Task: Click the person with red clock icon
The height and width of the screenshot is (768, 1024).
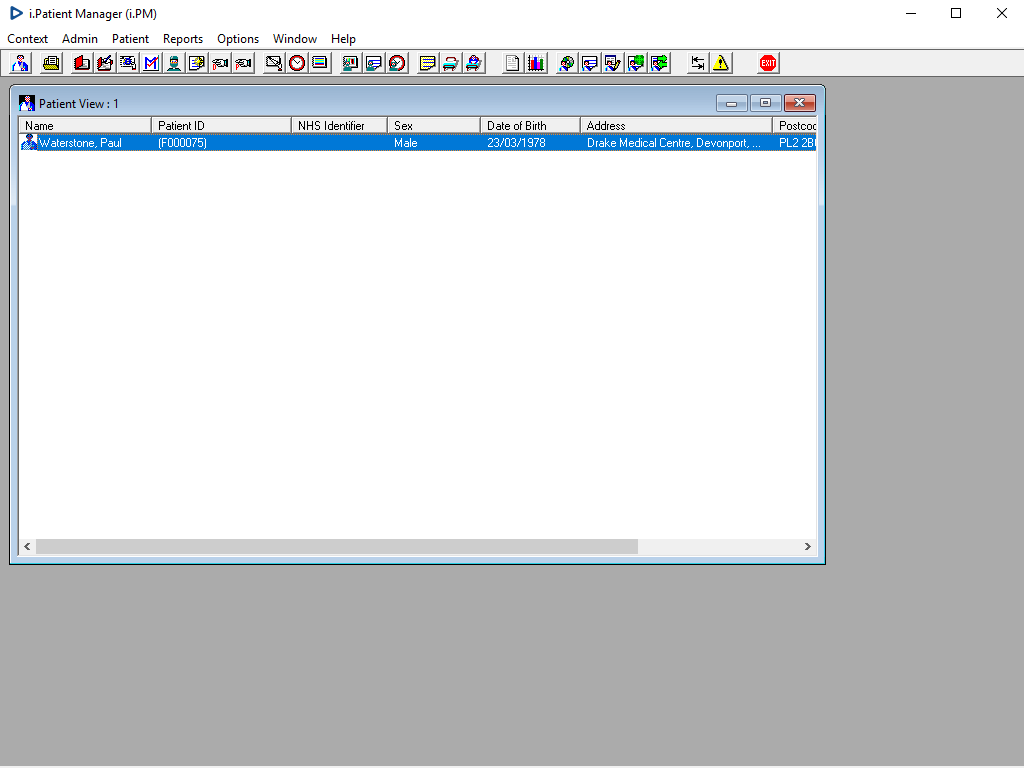Action: click(396, 63)
